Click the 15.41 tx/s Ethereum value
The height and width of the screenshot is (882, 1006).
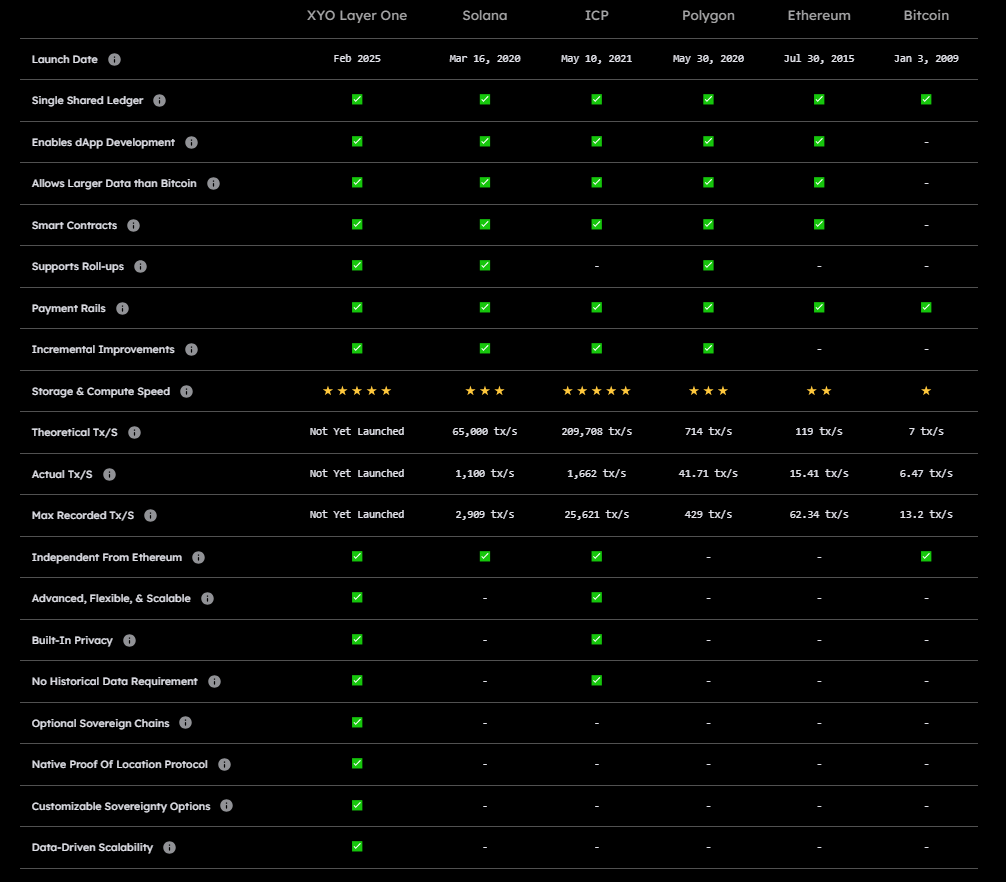point(819,473)
